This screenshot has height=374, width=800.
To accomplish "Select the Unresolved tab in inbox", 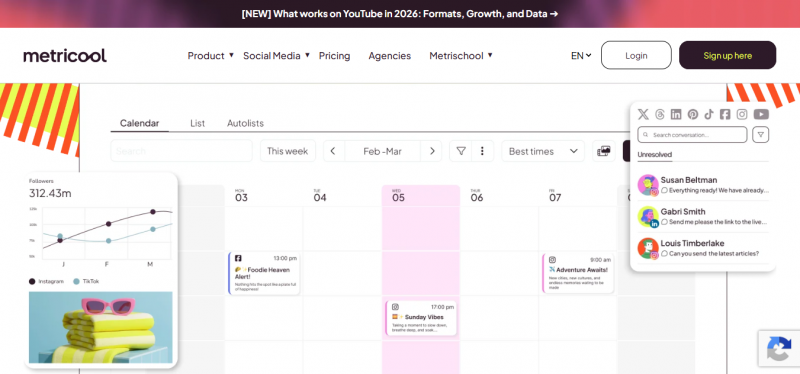I will [655, 155].
